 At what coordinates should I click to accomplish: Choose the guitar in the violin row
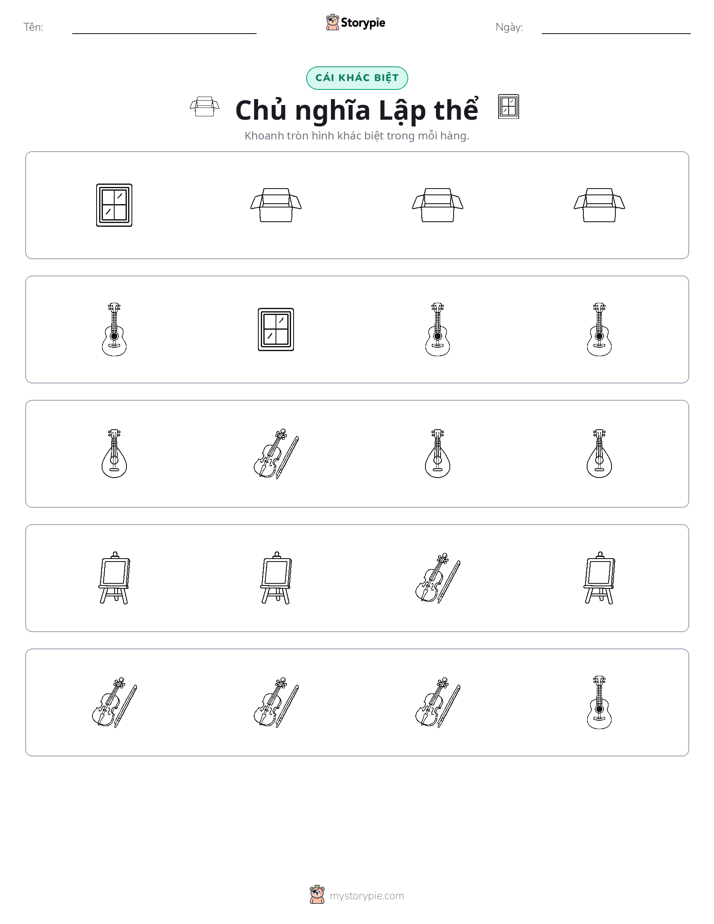(x=599, y=702)
